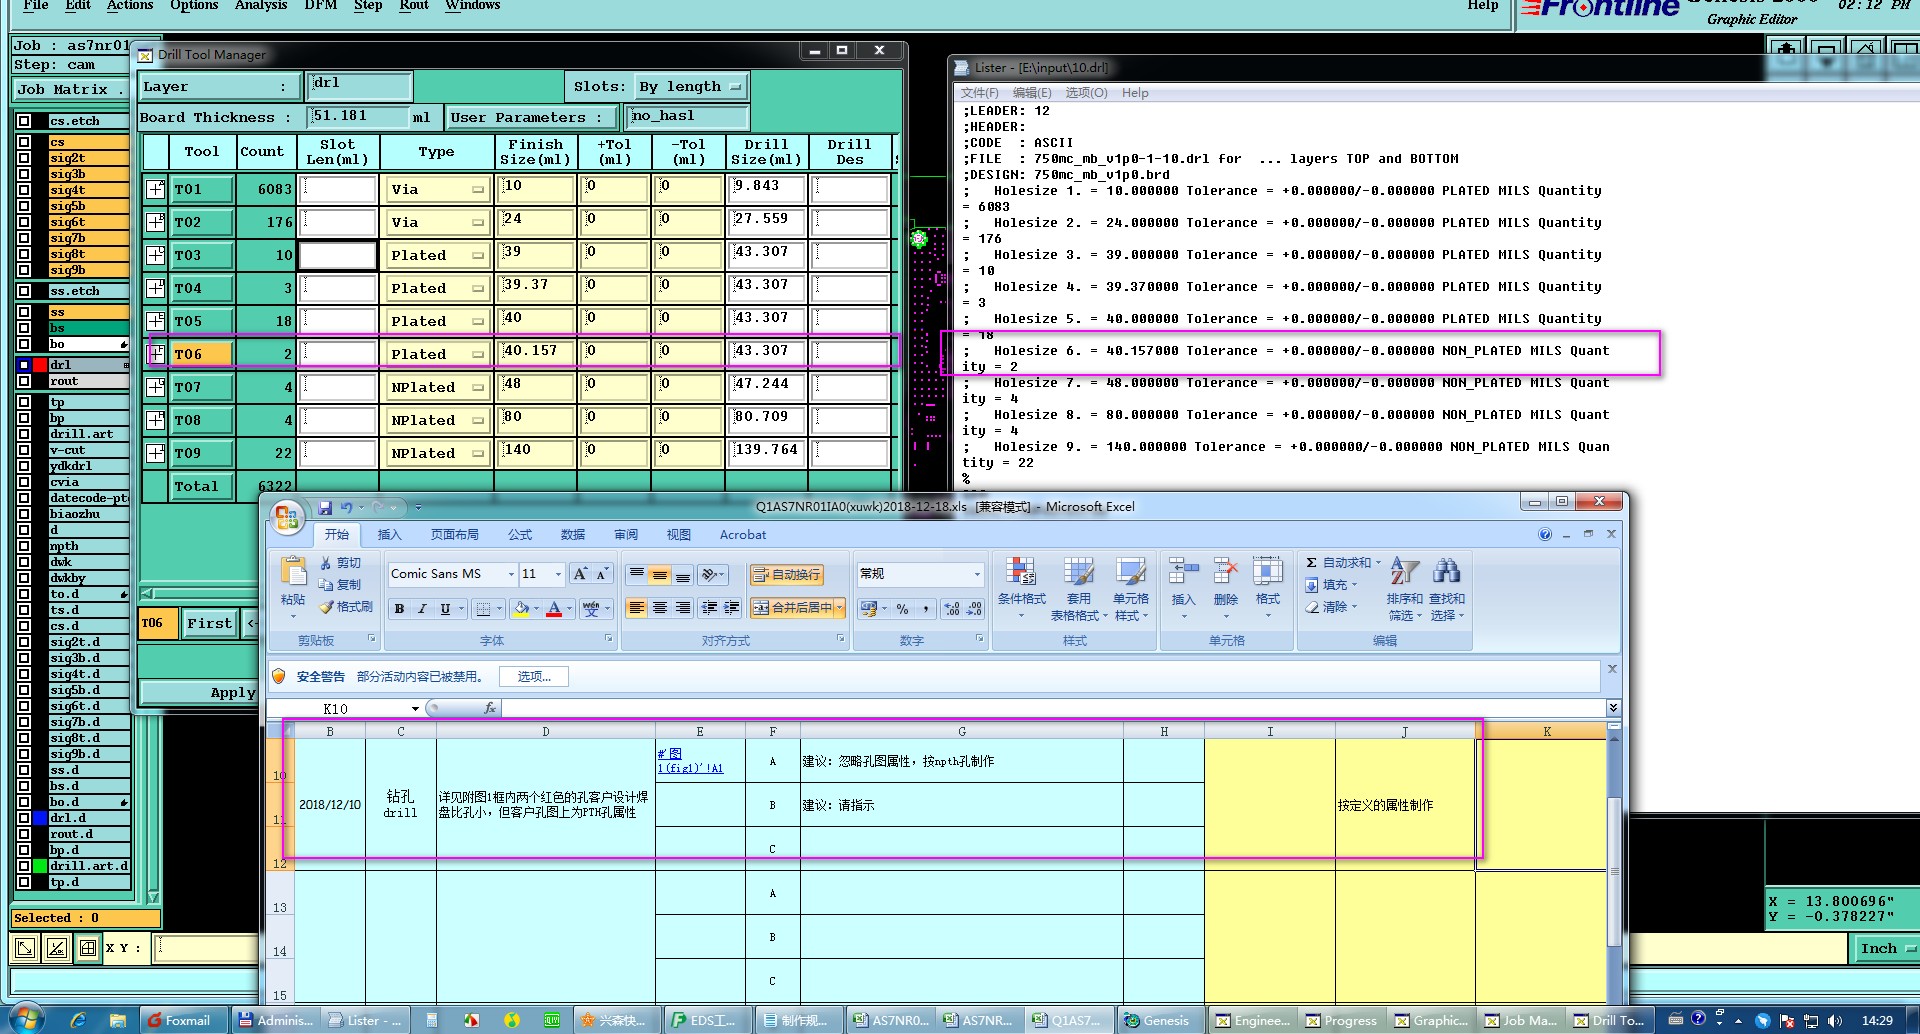Increase font size with large A
Image resolution: width=1920 pixels, height=1034 pixels.
coord(580,574)
